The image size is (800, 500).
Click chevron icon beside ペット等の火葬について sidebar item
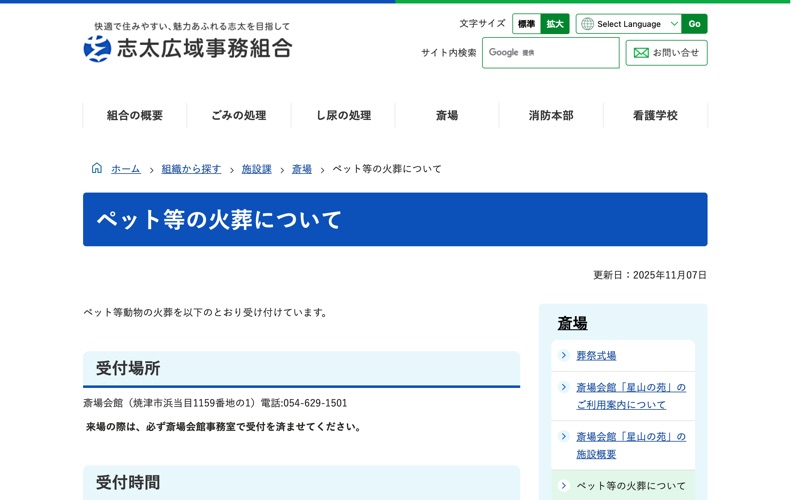click(x=564, y=485)
